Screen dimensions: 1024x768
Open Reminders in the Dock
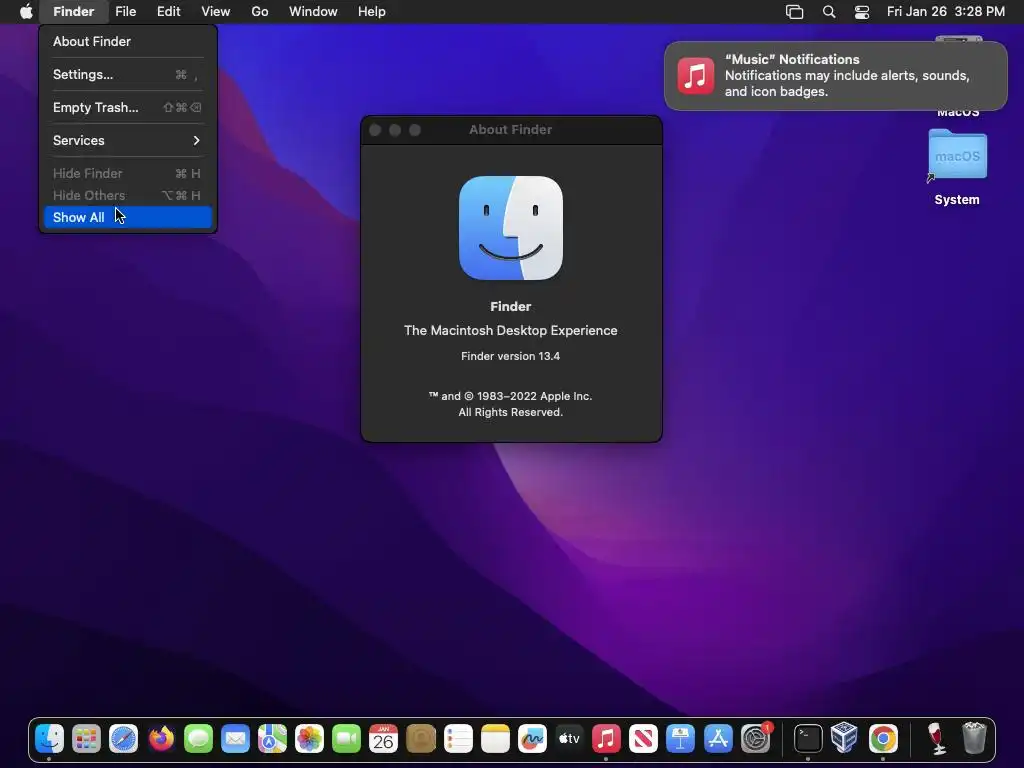click(458, 739)
